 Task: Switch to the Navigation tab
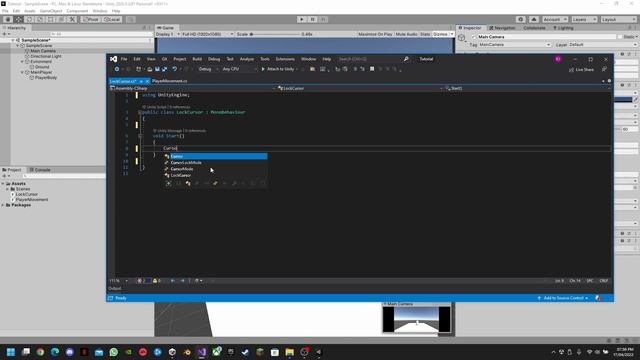coord(502,28)
